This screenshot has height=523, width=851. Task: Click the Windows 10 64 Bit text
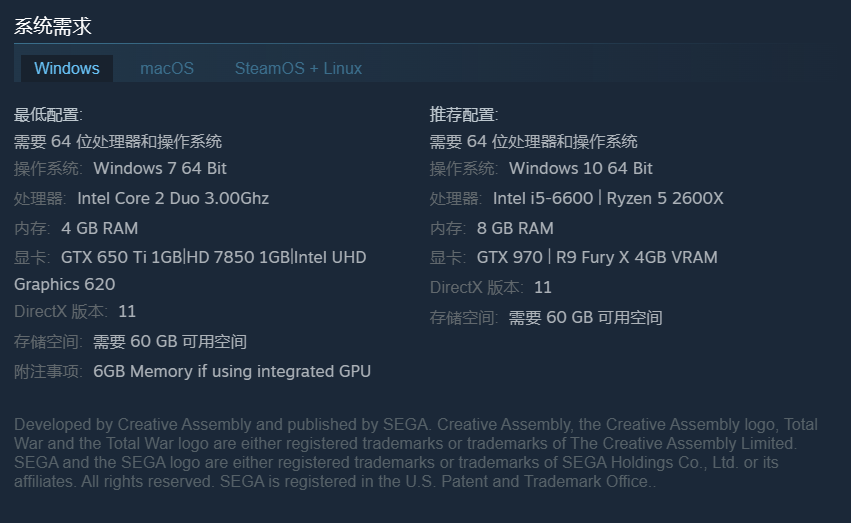tap(580, 168)
